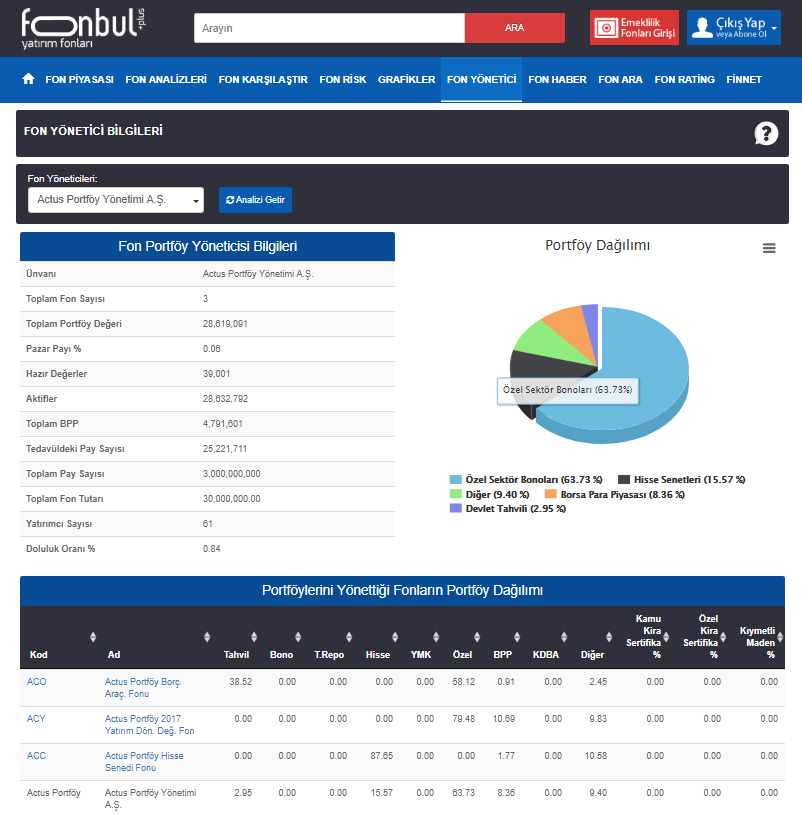Select the ACC Hisse value 87.65
This screenshot has height=815, width=802.
pos(382,755)
